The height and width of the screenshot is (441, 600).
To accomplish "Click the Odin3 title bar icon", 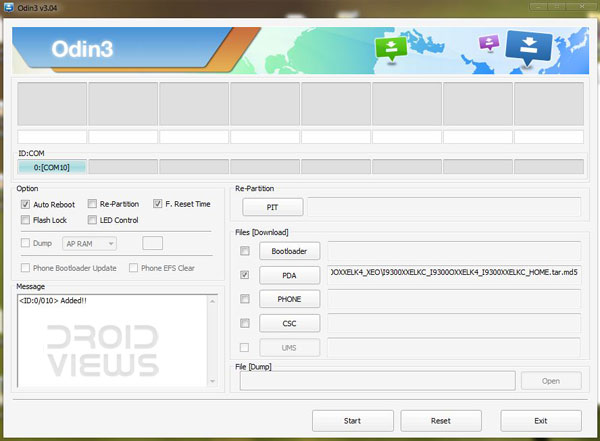I will (8, 7).
